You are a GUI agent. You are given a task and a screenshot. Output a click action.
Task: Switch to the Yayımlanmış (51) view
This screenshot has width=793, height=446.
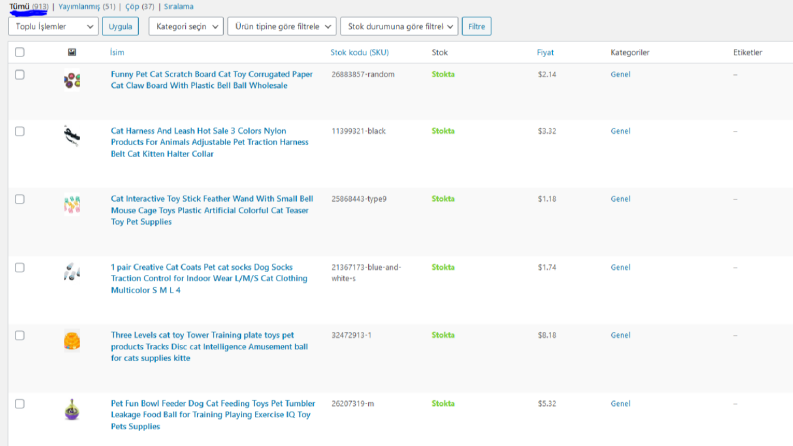pyautogui.click(x=86, y=7)
